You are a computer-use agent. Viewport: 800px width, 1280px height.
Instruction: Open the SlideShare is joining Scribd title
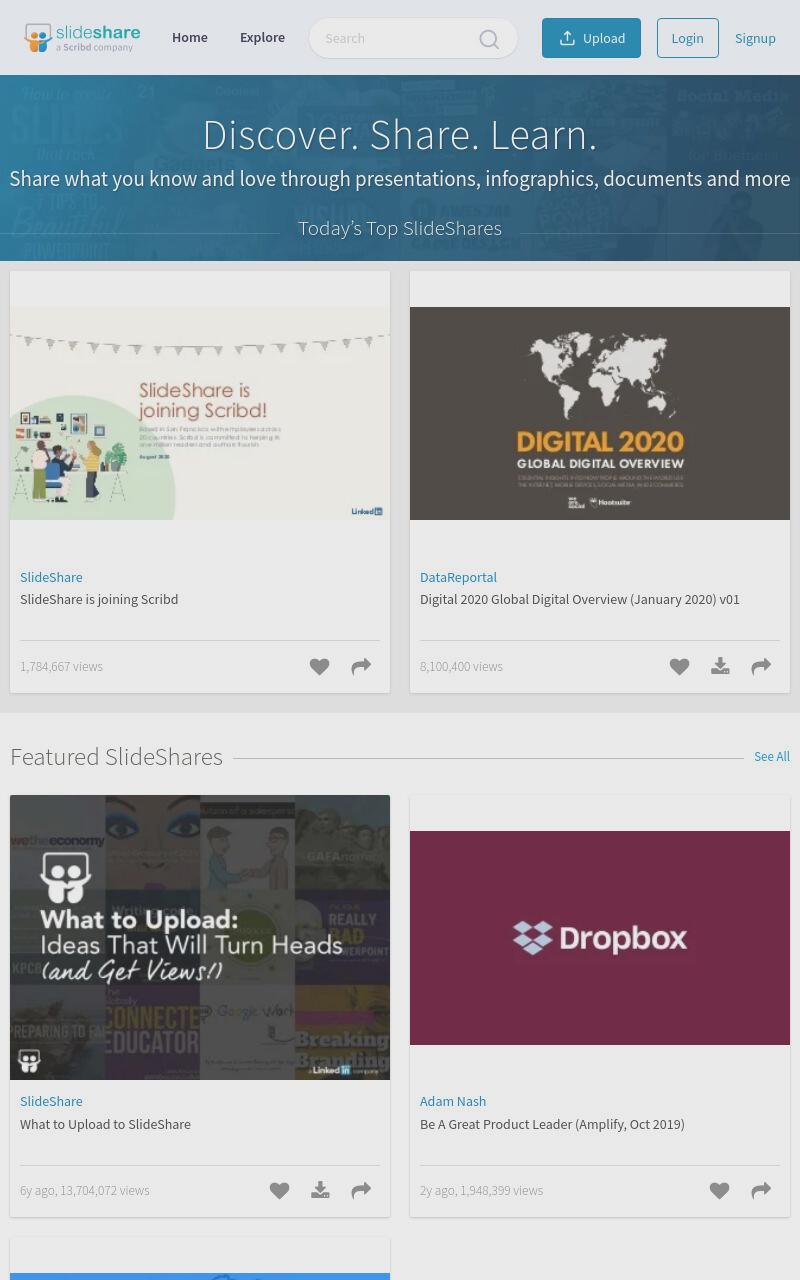(x=99, y=599)
